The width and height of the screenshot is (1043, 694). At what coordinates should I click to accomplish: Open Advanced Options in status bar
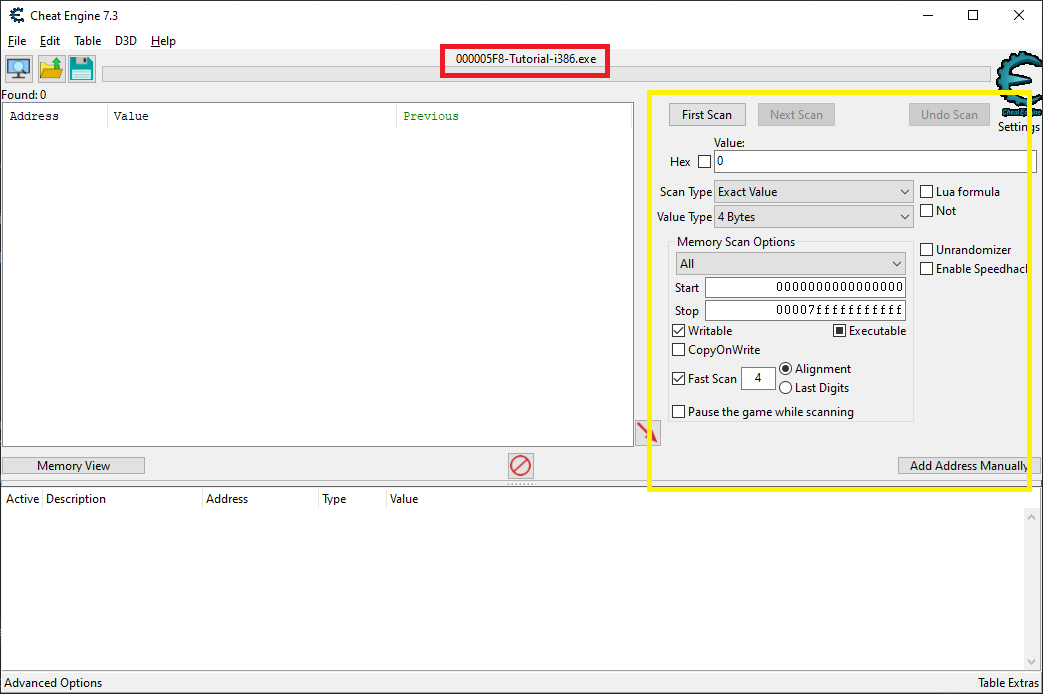(53, 683)
